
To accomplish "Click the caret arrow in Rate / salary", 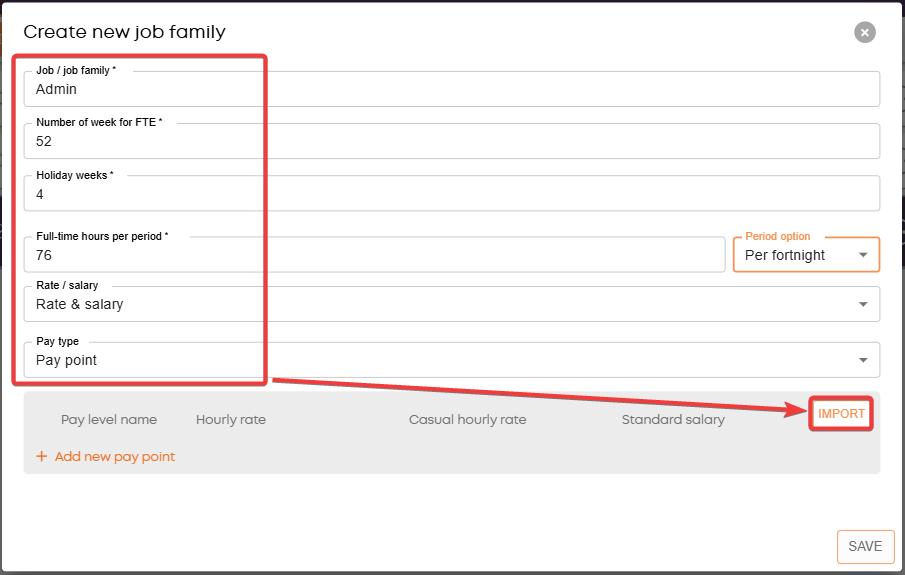I will [x=863, y=304].
